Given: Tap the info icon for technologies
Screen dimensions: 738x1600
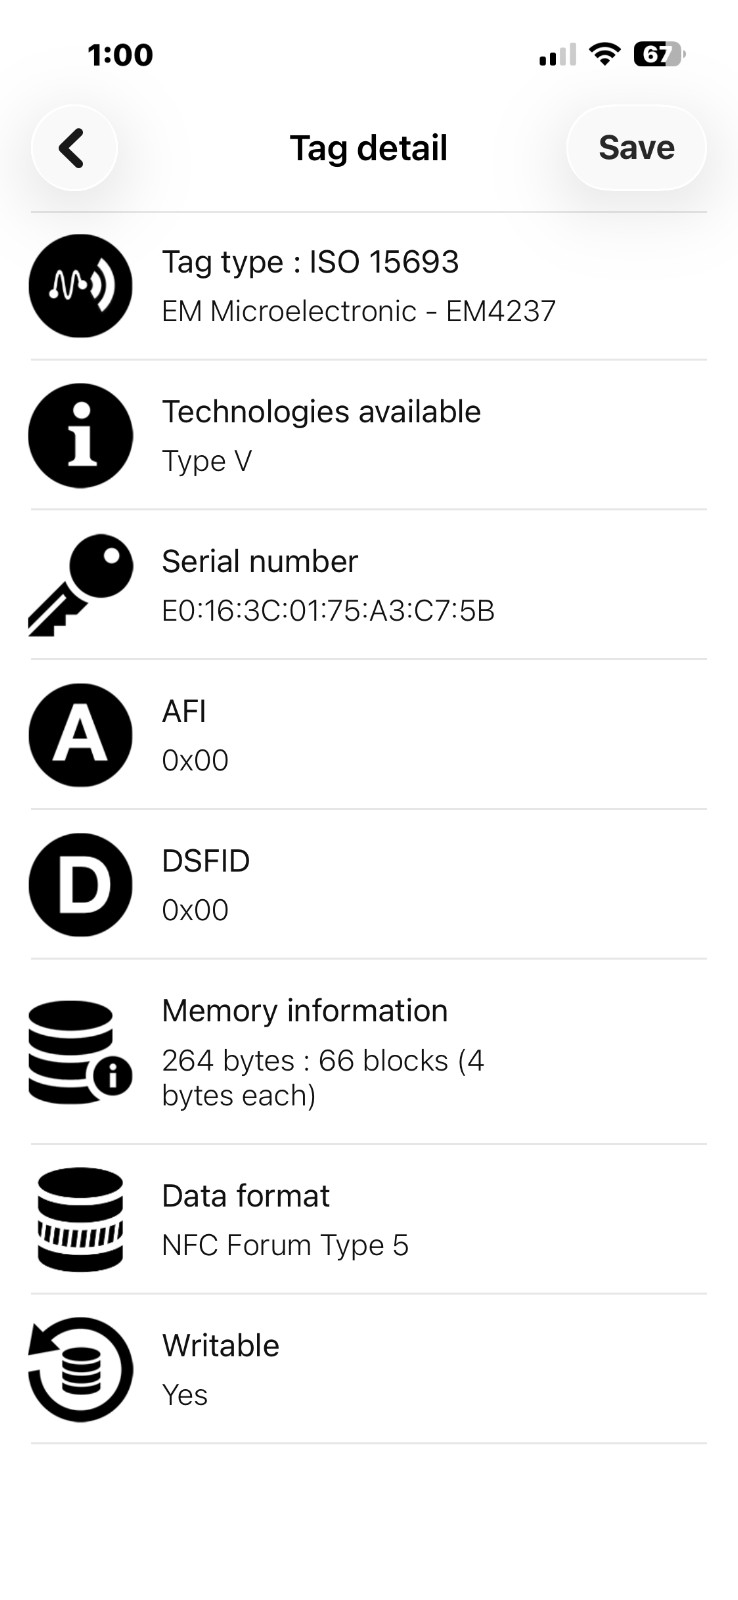Looking at the screenshot, I should click(x=80, y=436).
